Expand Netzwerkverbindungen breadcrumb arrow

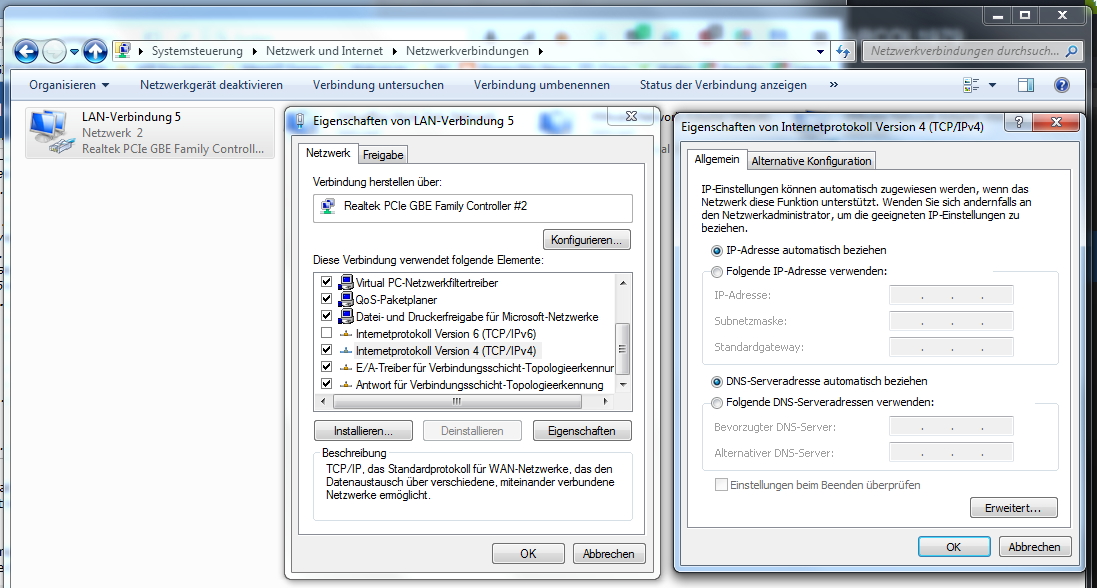point(540,51)
